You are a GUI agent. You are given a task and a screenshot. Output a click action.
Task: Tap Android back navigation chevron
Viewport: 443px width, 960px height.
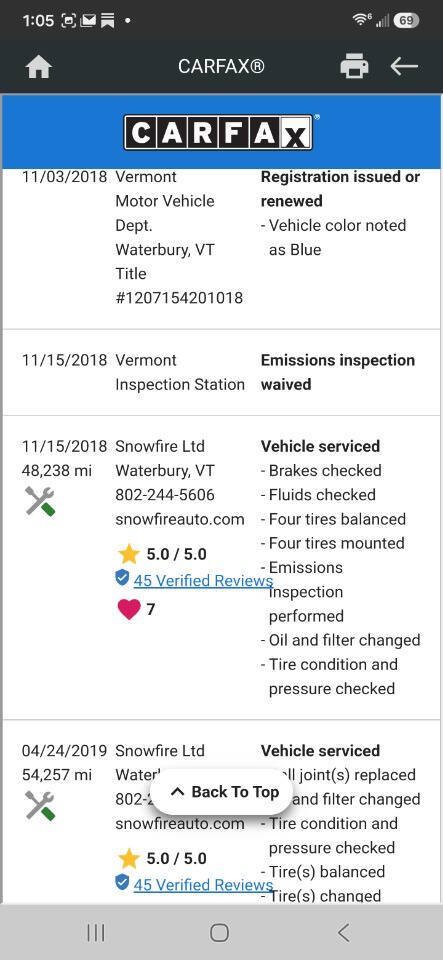point(344,932)
